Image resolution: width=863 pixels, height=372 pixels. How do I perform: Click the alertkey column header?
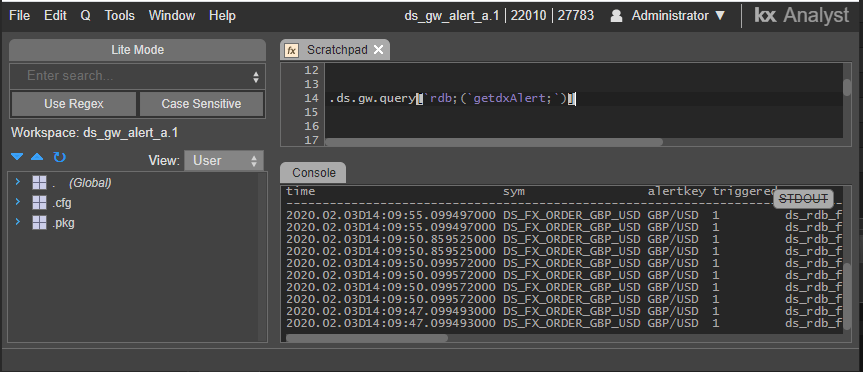coord(677,192)
